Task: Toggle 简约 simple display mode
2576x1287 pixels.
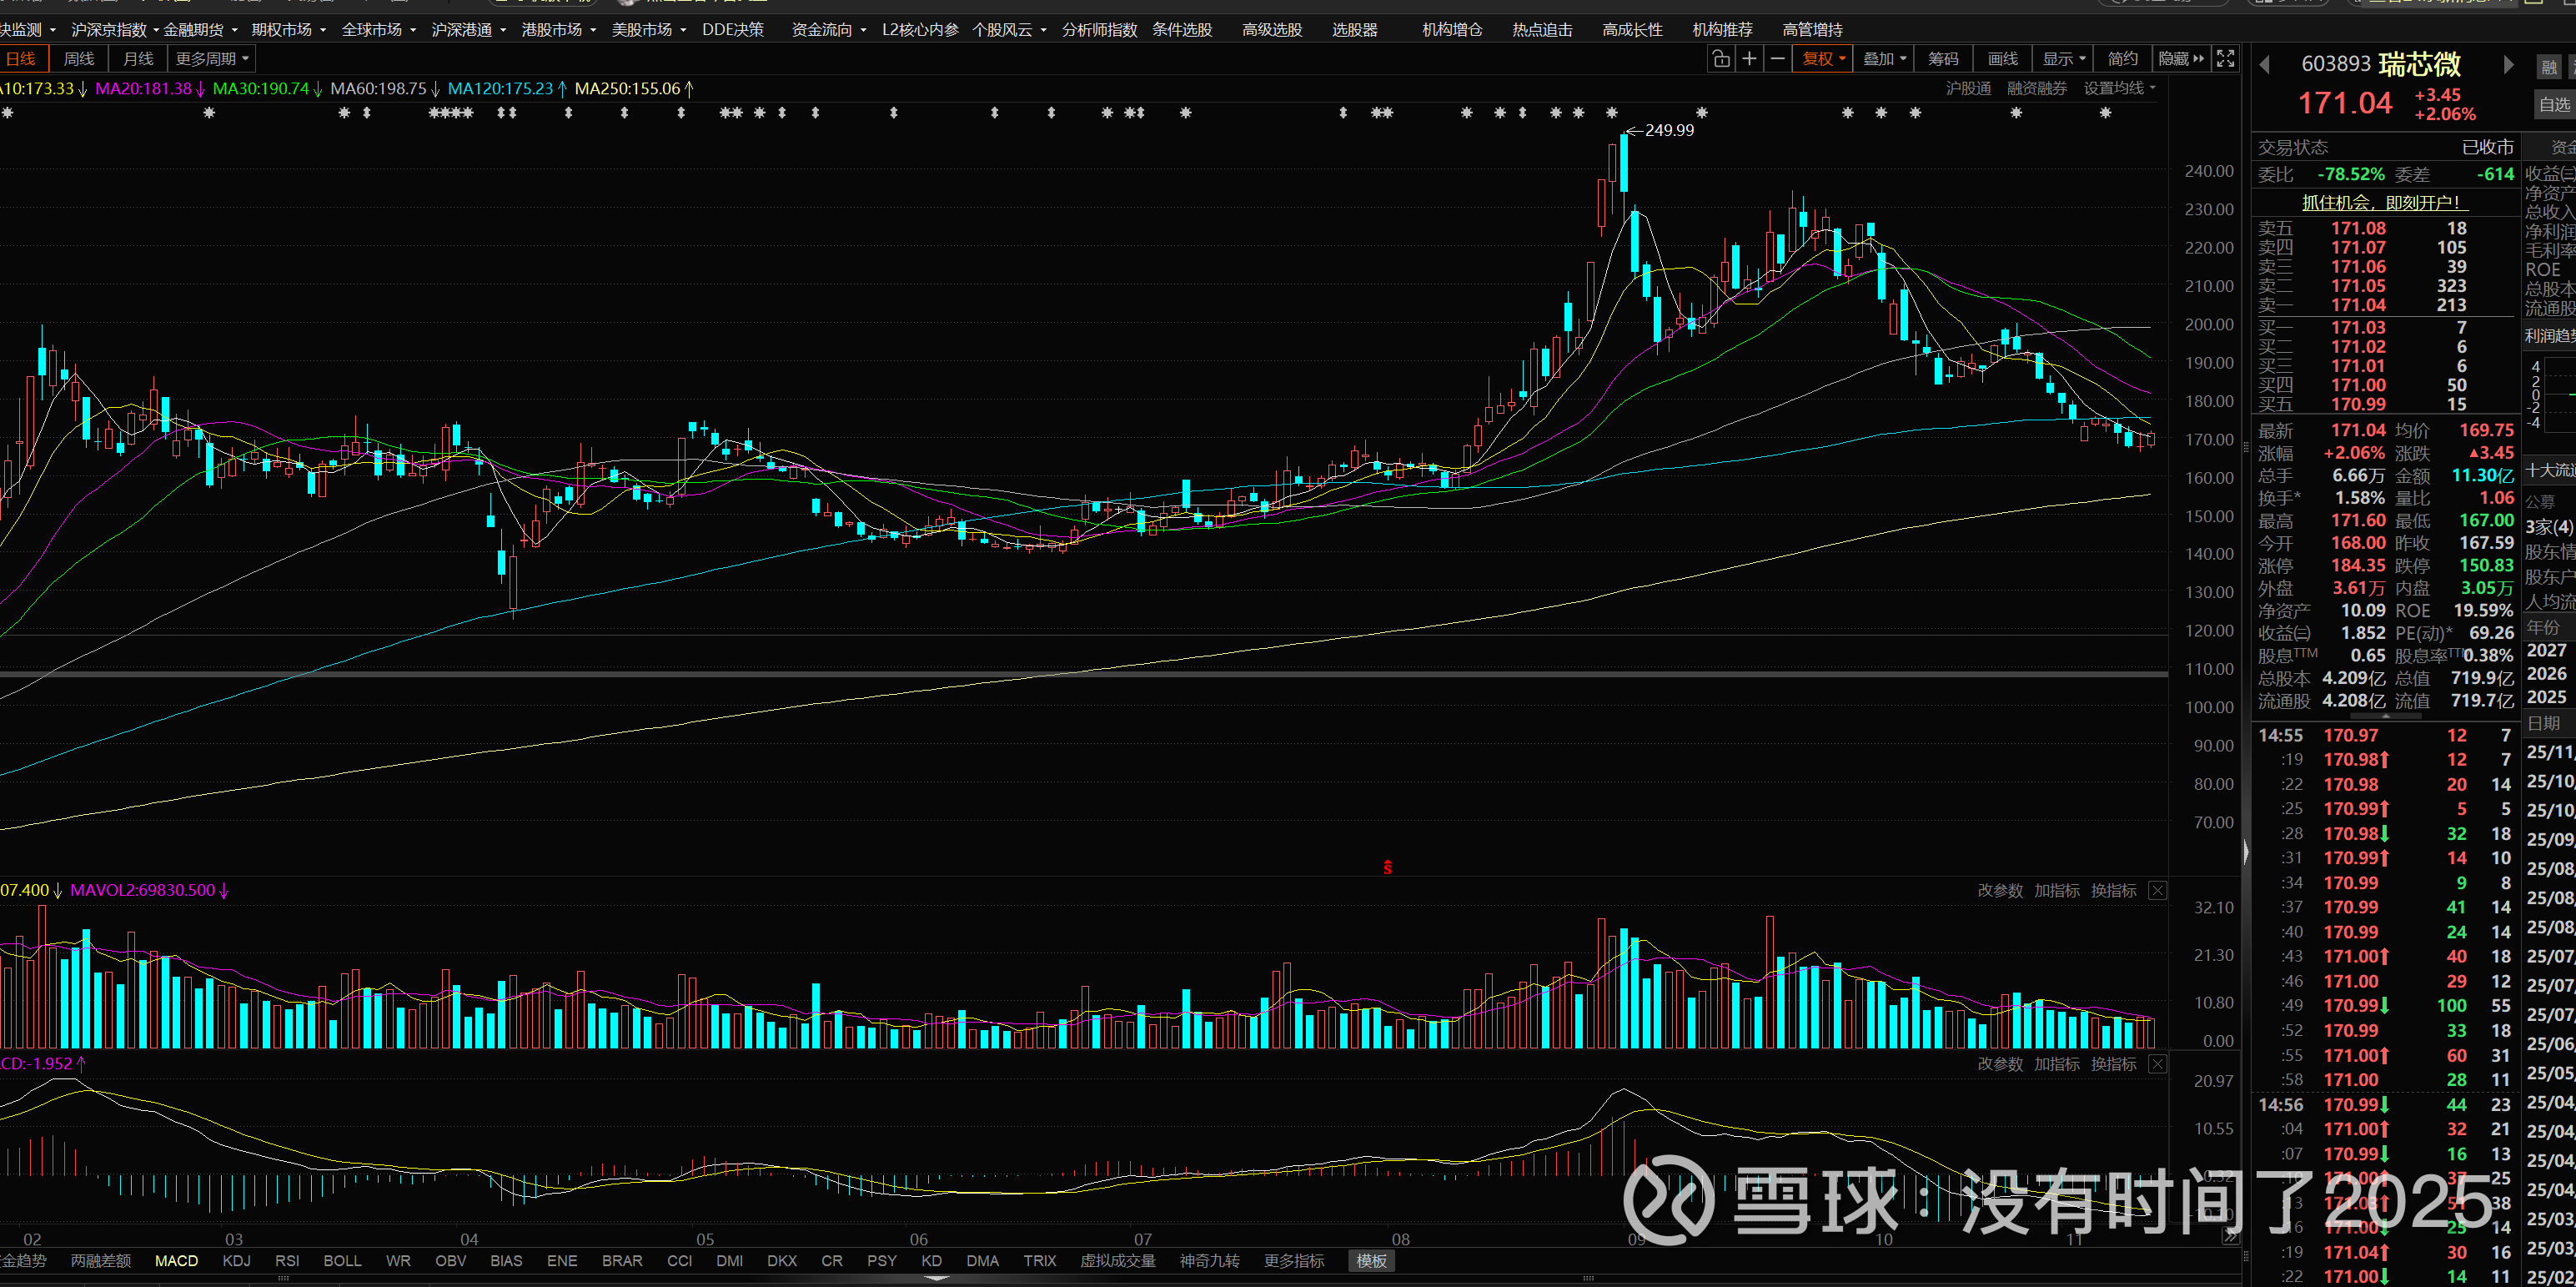Action: click(x=2122, y=59)
